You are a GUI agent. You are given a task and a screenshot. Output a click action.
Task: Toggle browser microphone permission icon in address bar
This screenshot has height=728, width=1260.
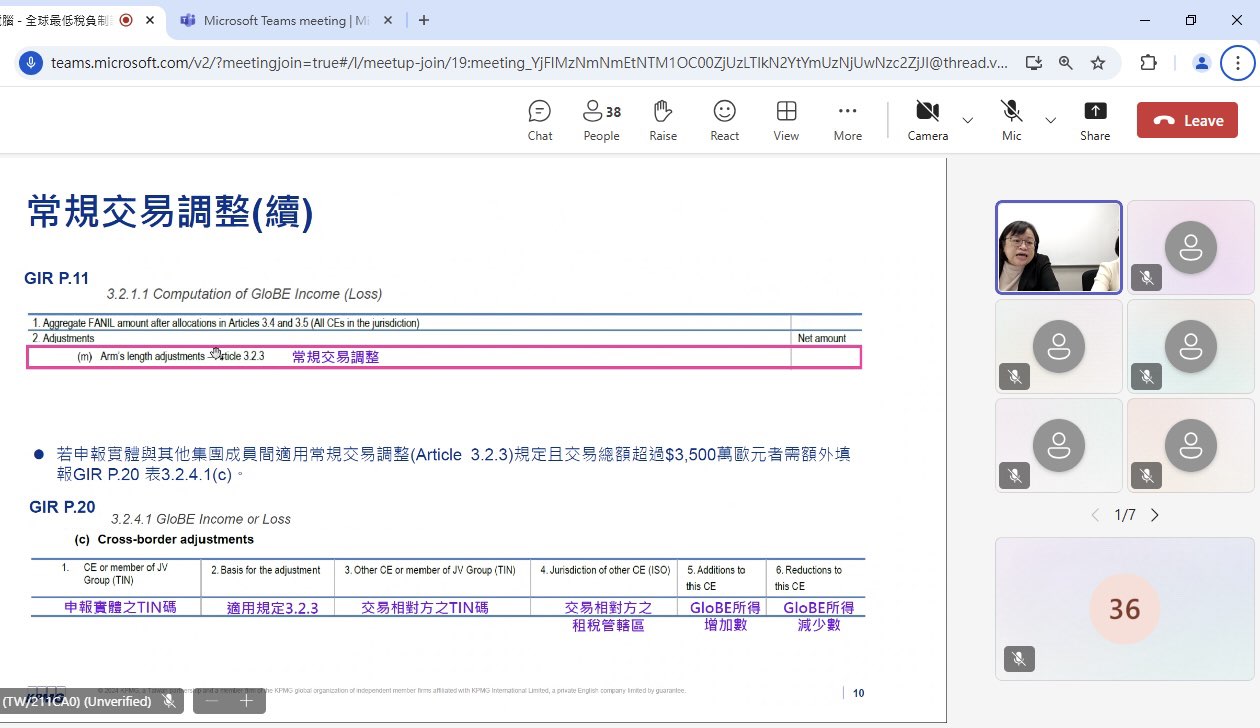[x=31, y=63]
